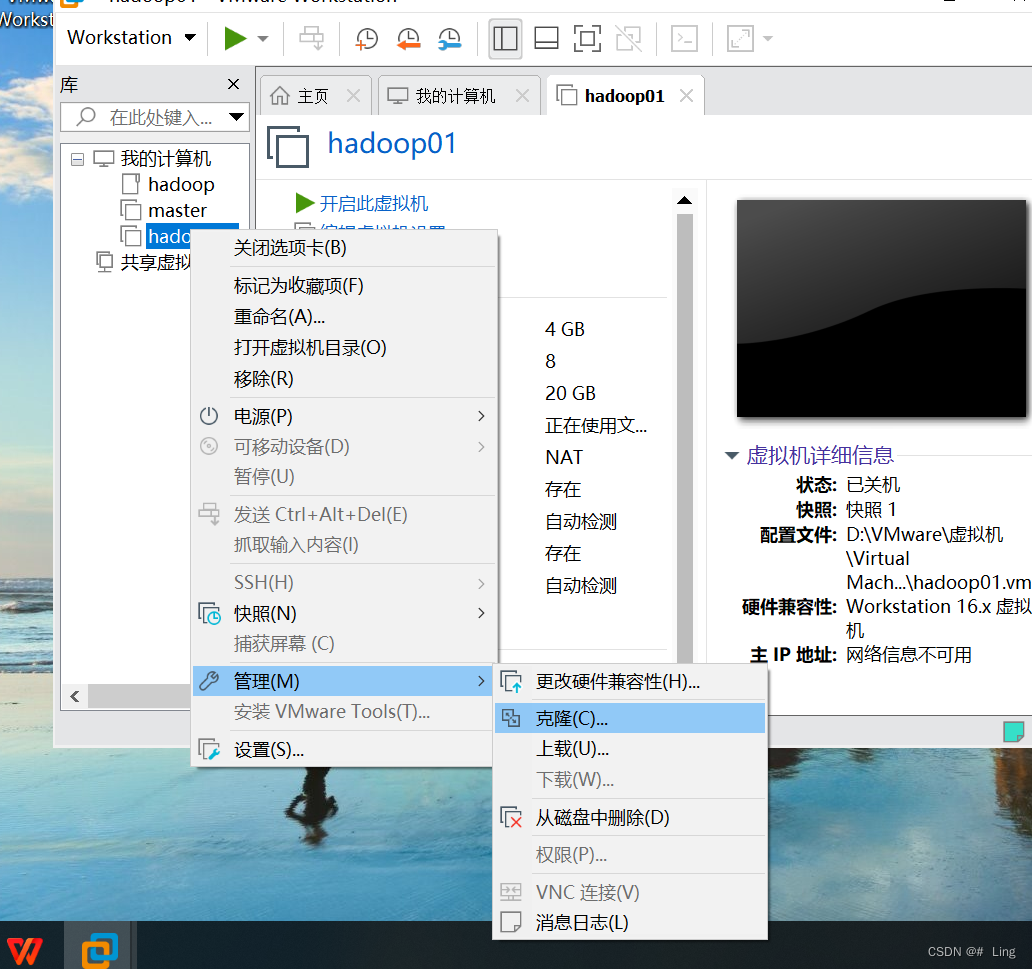Close the hadoop01 tab
The image size is (1032, 969).
coord(686,96)
